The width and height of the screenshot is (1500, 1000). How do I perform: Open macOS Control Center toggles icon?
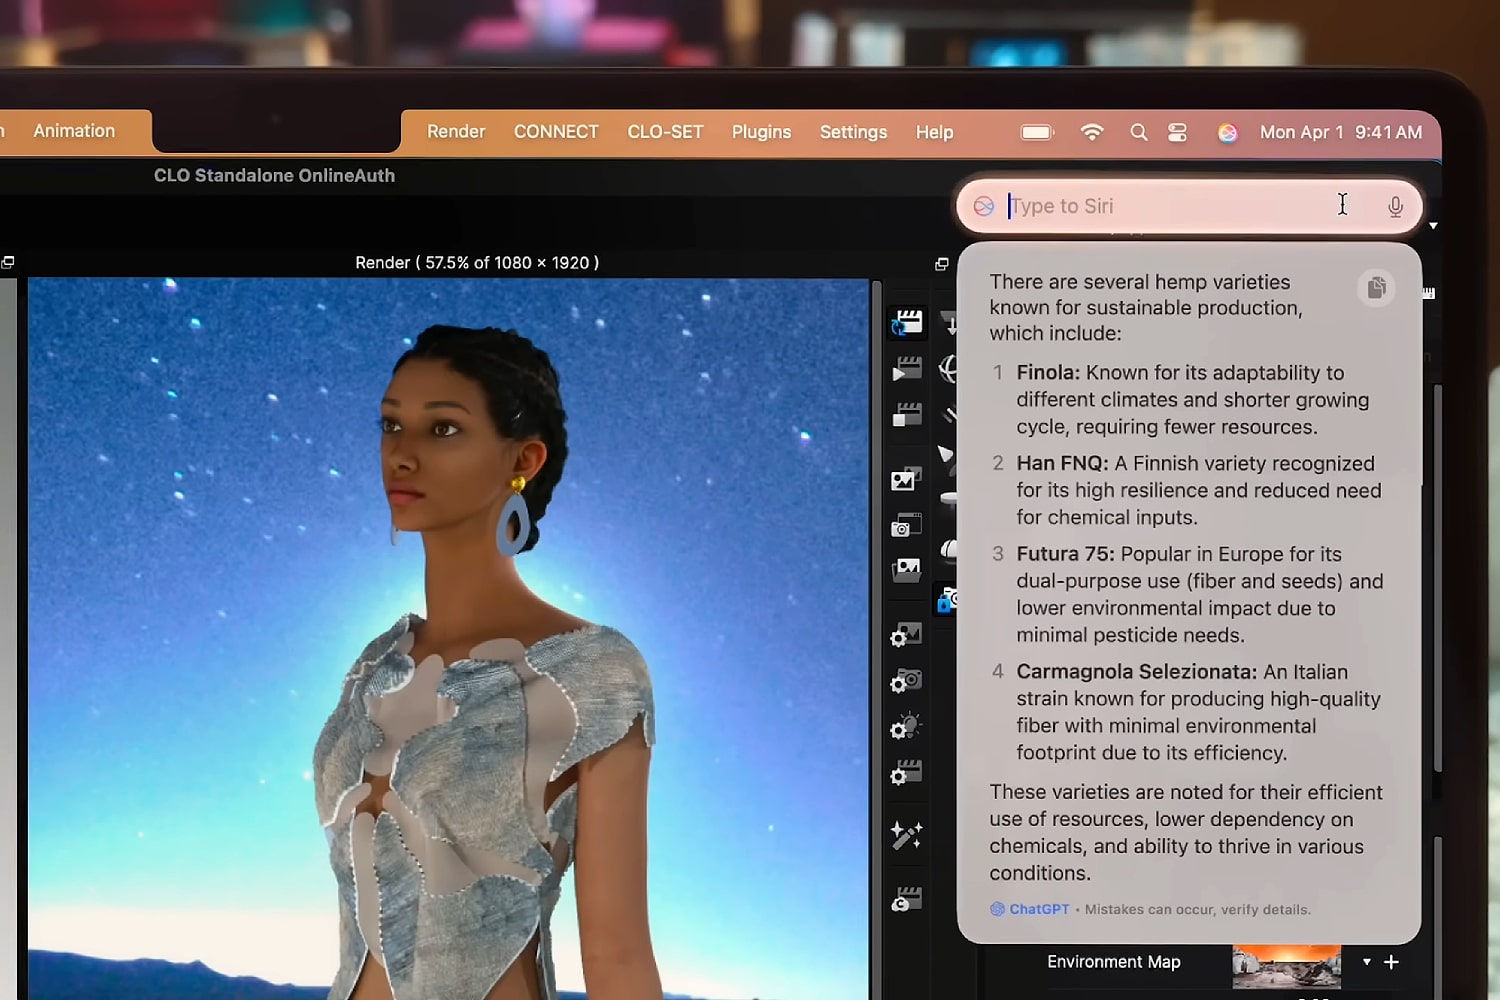1177,132
